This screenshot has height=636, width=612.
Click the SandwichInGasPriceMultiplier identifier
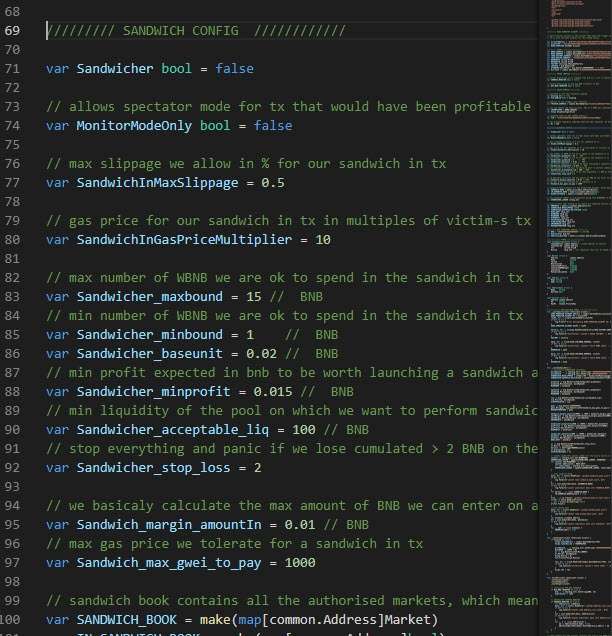pyautogui.click(x=185, y=240)
